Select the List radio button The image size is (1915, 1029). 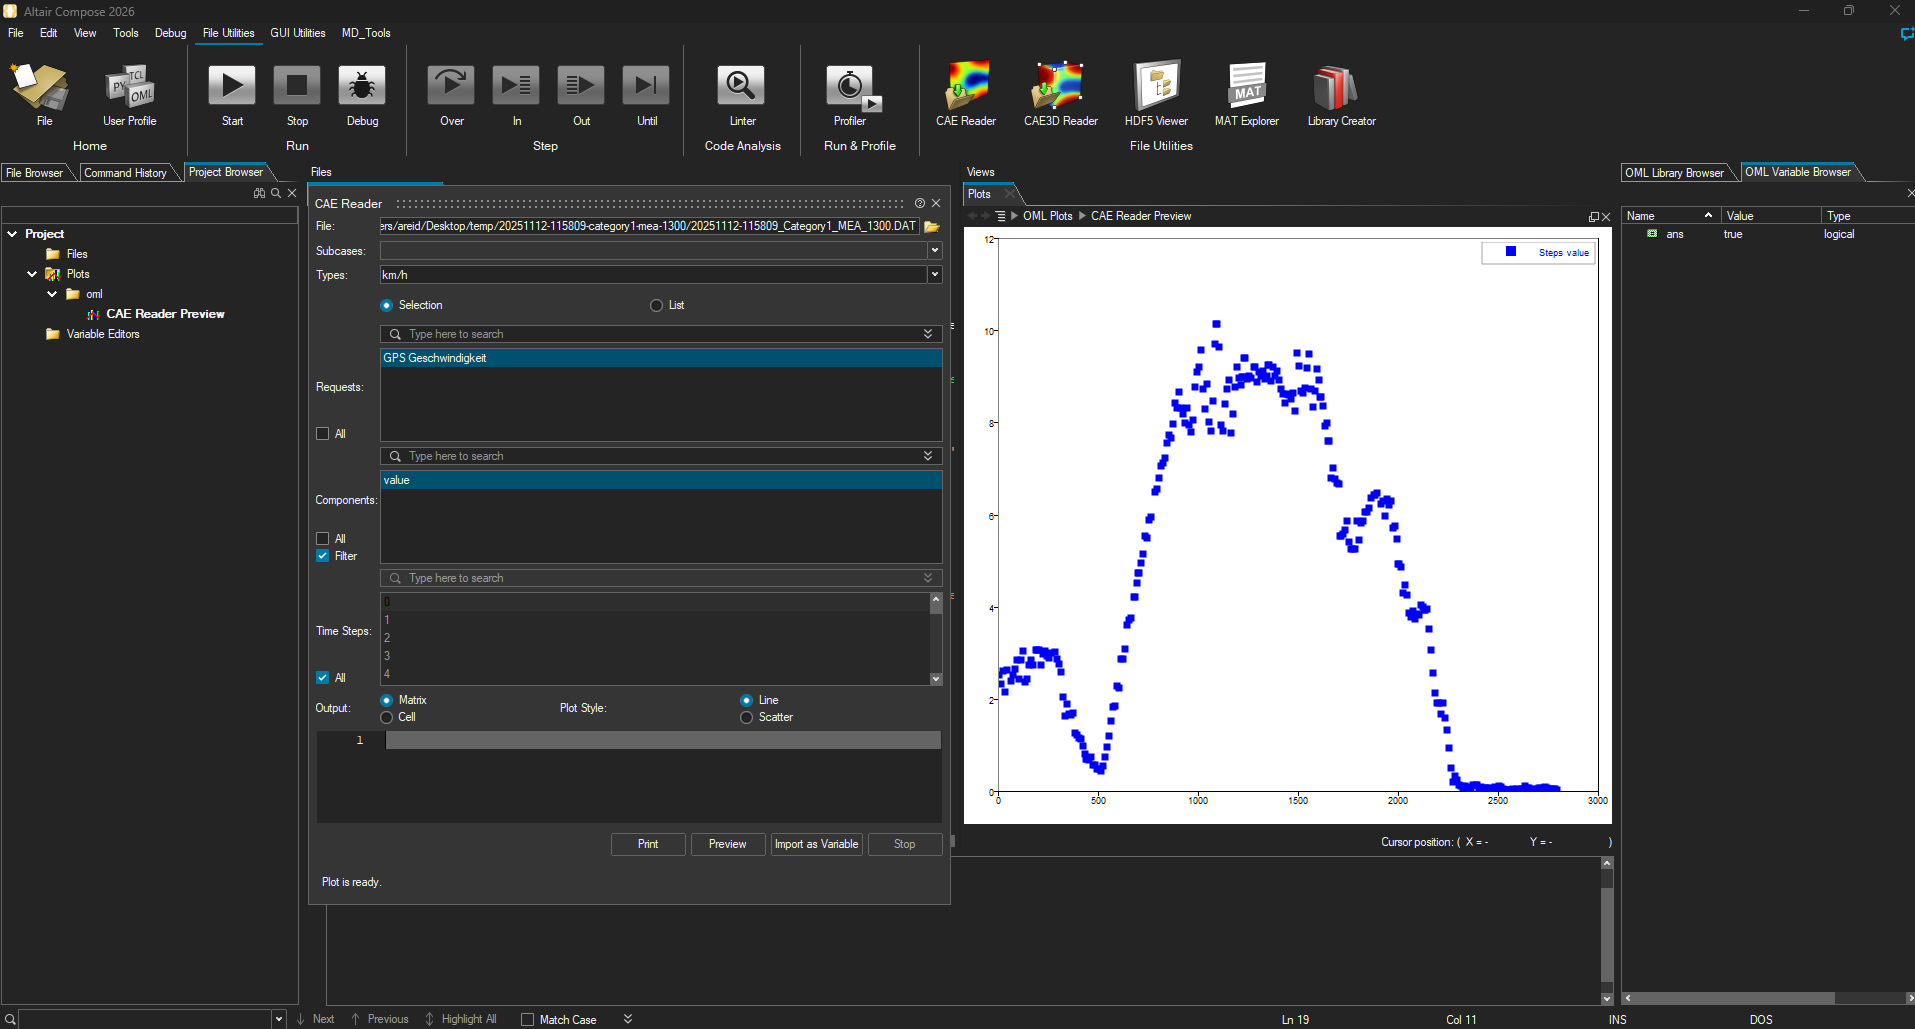coord(656,306)
